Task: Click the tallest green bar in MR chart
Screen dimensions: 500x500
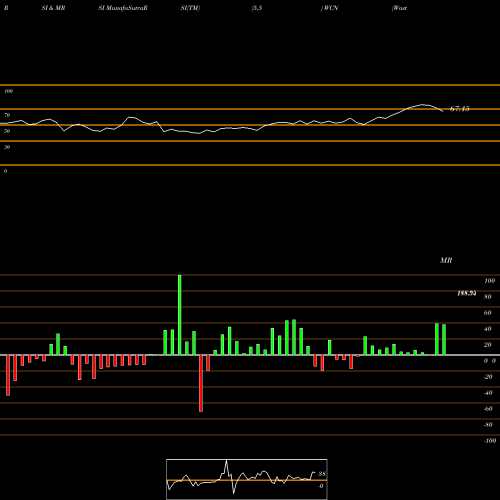Action: pyautogui.click(x=180, y=315)
